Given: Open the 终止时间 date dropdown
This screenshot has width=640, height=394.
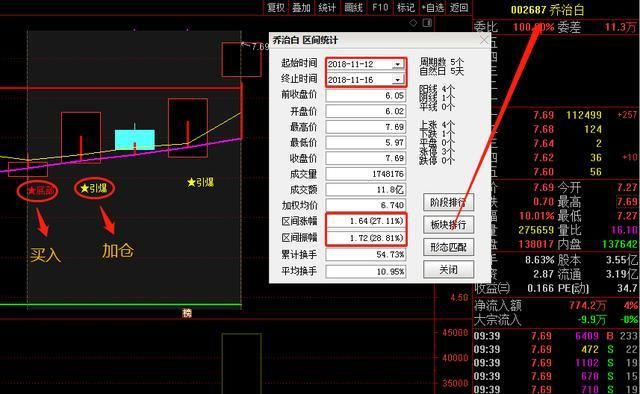Looking at the screenshot, I should click(x=398, y=80).
